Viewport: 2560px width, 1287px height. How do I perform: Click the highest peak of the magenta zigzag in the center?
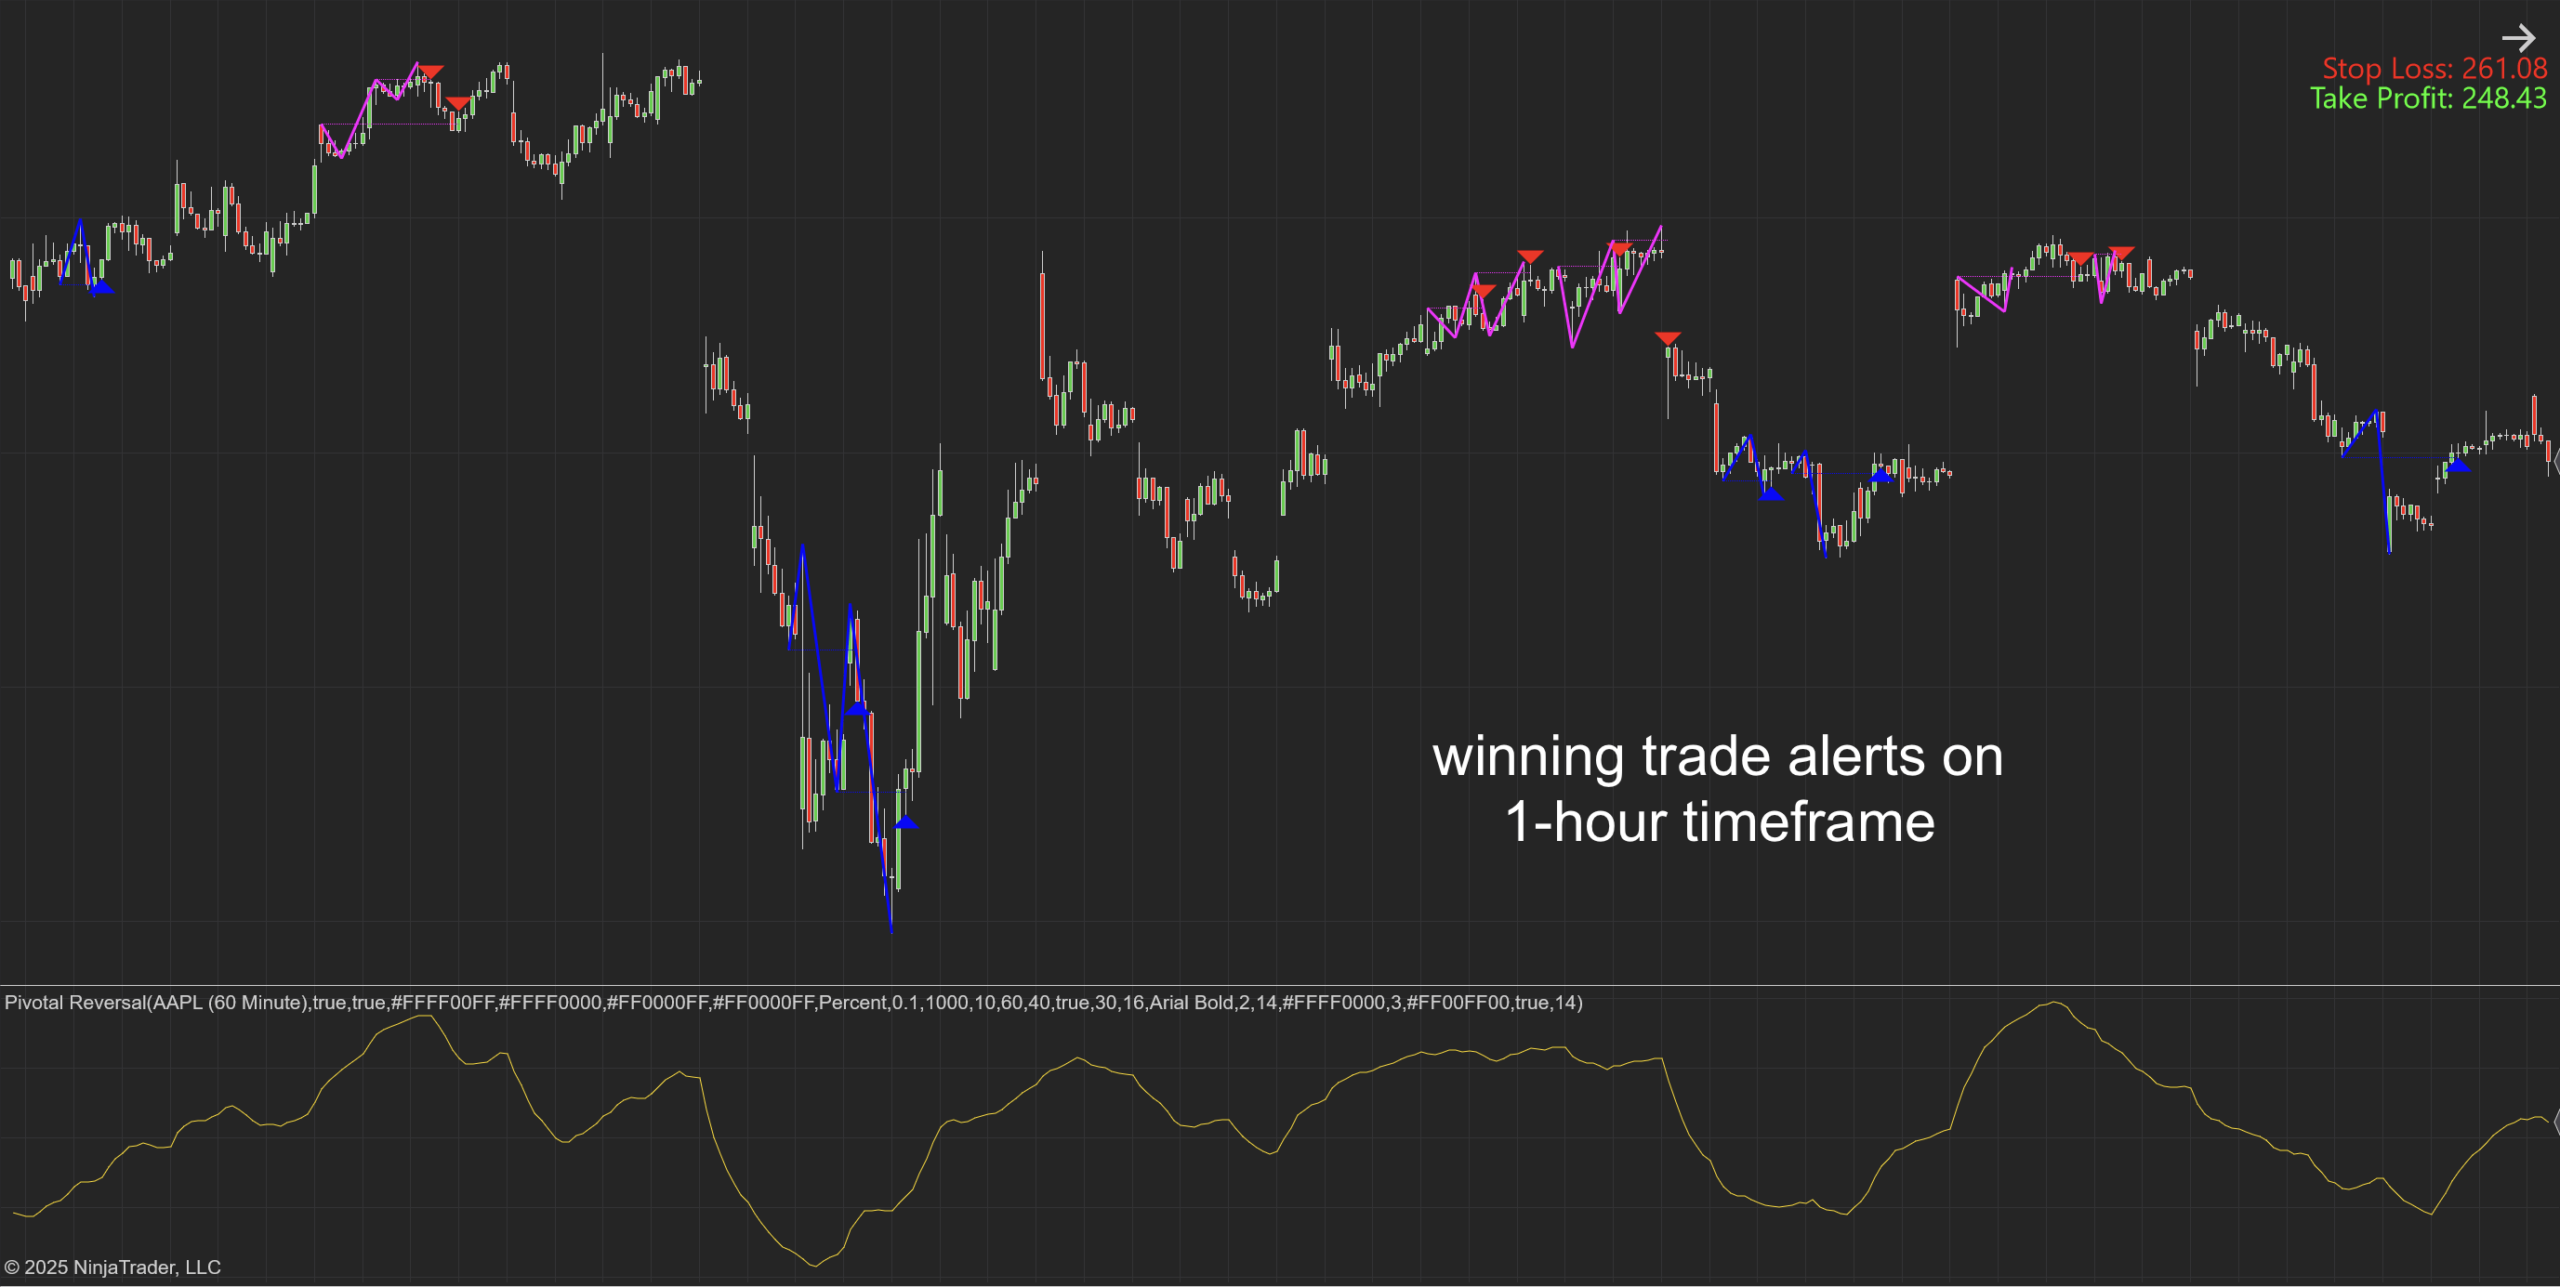coord(1661,227)
